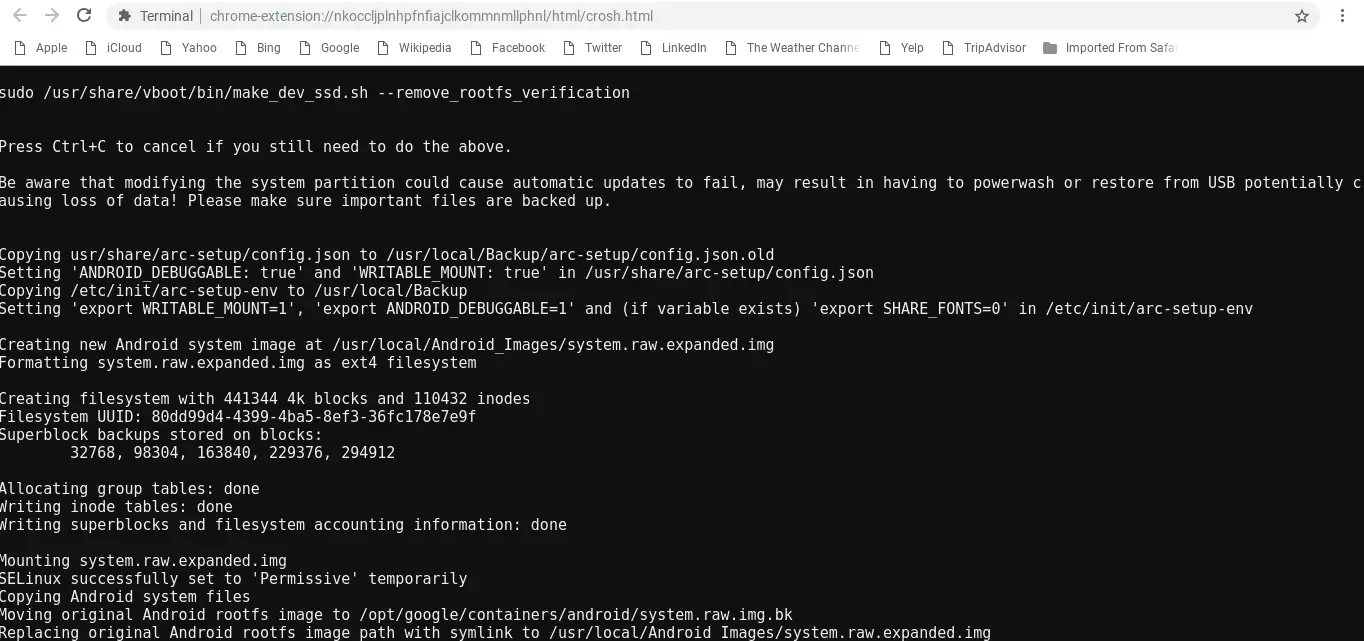Click the page icon beside the Yelp bookmark
Viewport: 1364px width, 641px height.
pos(885,47)
